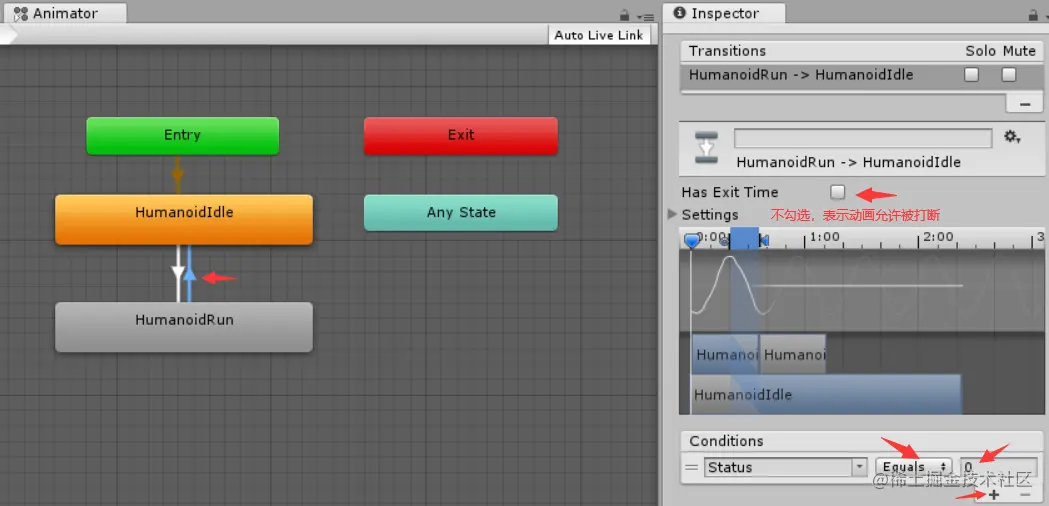This screenshot has height=506, width=1049.
Task: Click the 1:00 mark on timeline ruler
Action: pos(825,237)
